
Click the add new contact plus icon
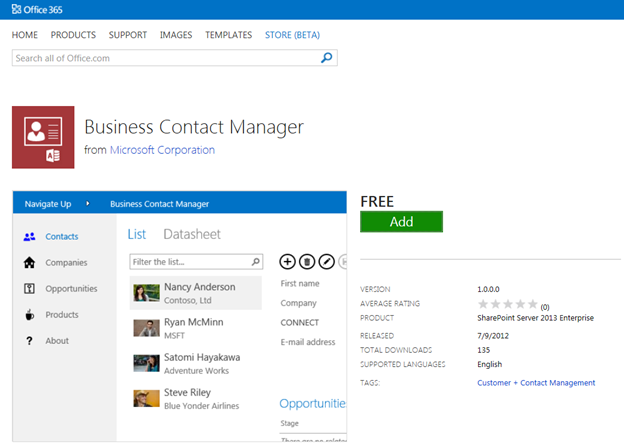coord(288,261)
